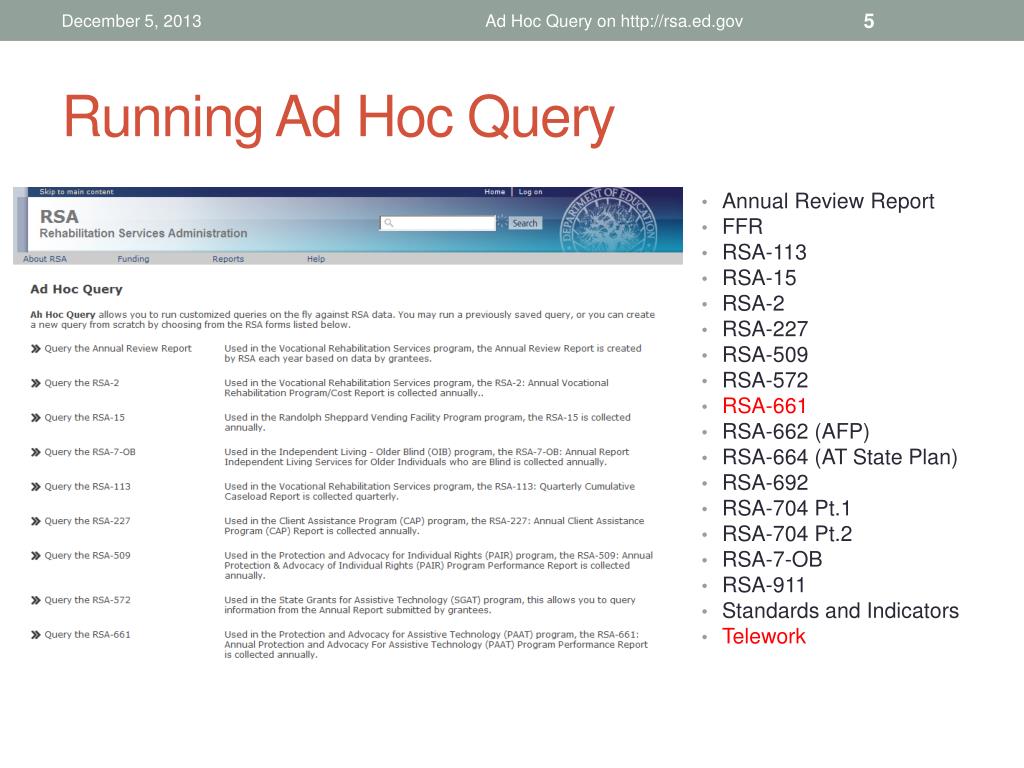Select Standards and Indicators bullet item
Screen dimensions: 1024x768
(x=840, y=611)
